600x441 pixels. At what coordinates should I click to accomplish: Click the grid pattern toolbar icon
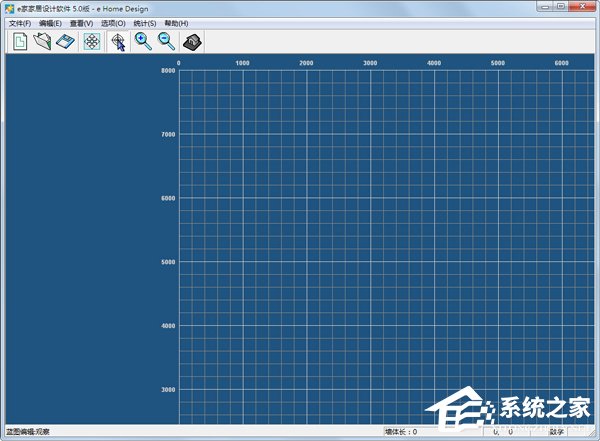[x=92, y=41]
